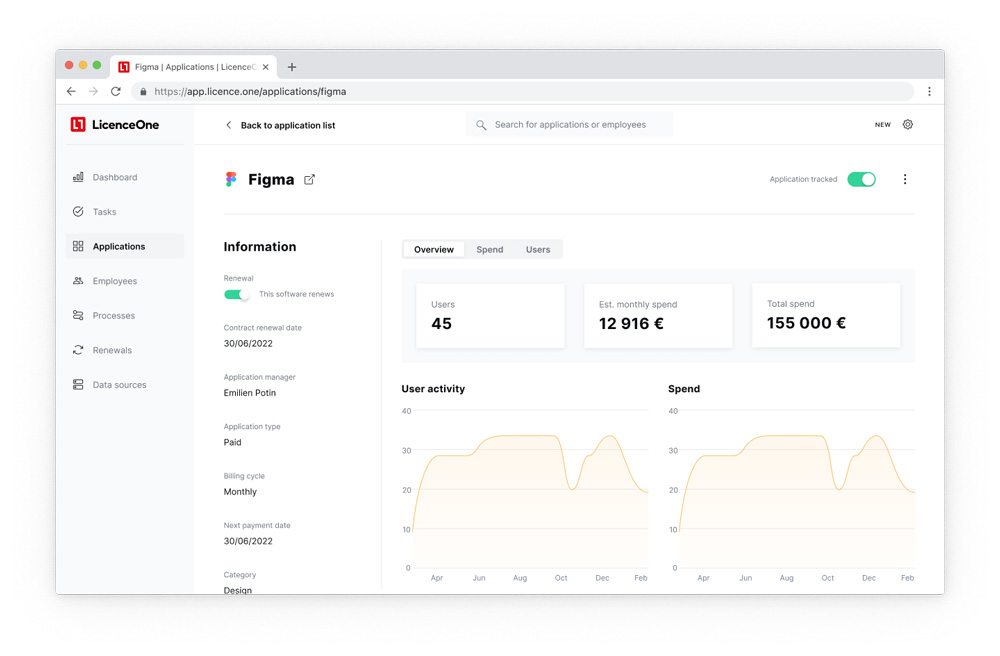Click the browser back arrow
The width and height of the screenshot is (1000, 656).
tap(71, 91)
